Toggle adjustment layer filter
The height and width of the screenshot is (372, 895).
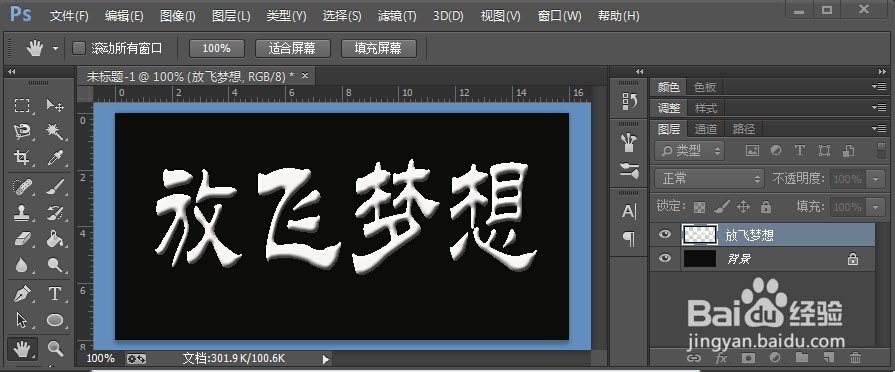[x=776, y=151]
